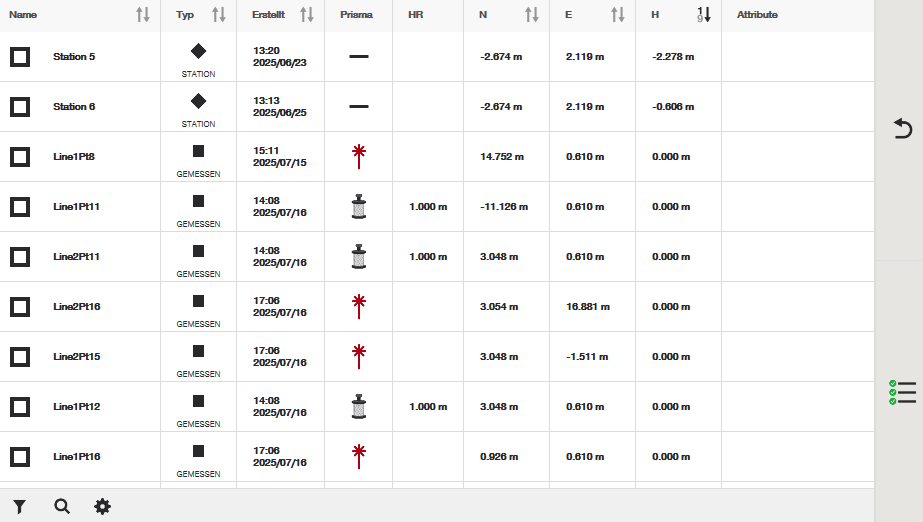
Task: Open the Station 6 point entry
Action: [x=74, y=107]
